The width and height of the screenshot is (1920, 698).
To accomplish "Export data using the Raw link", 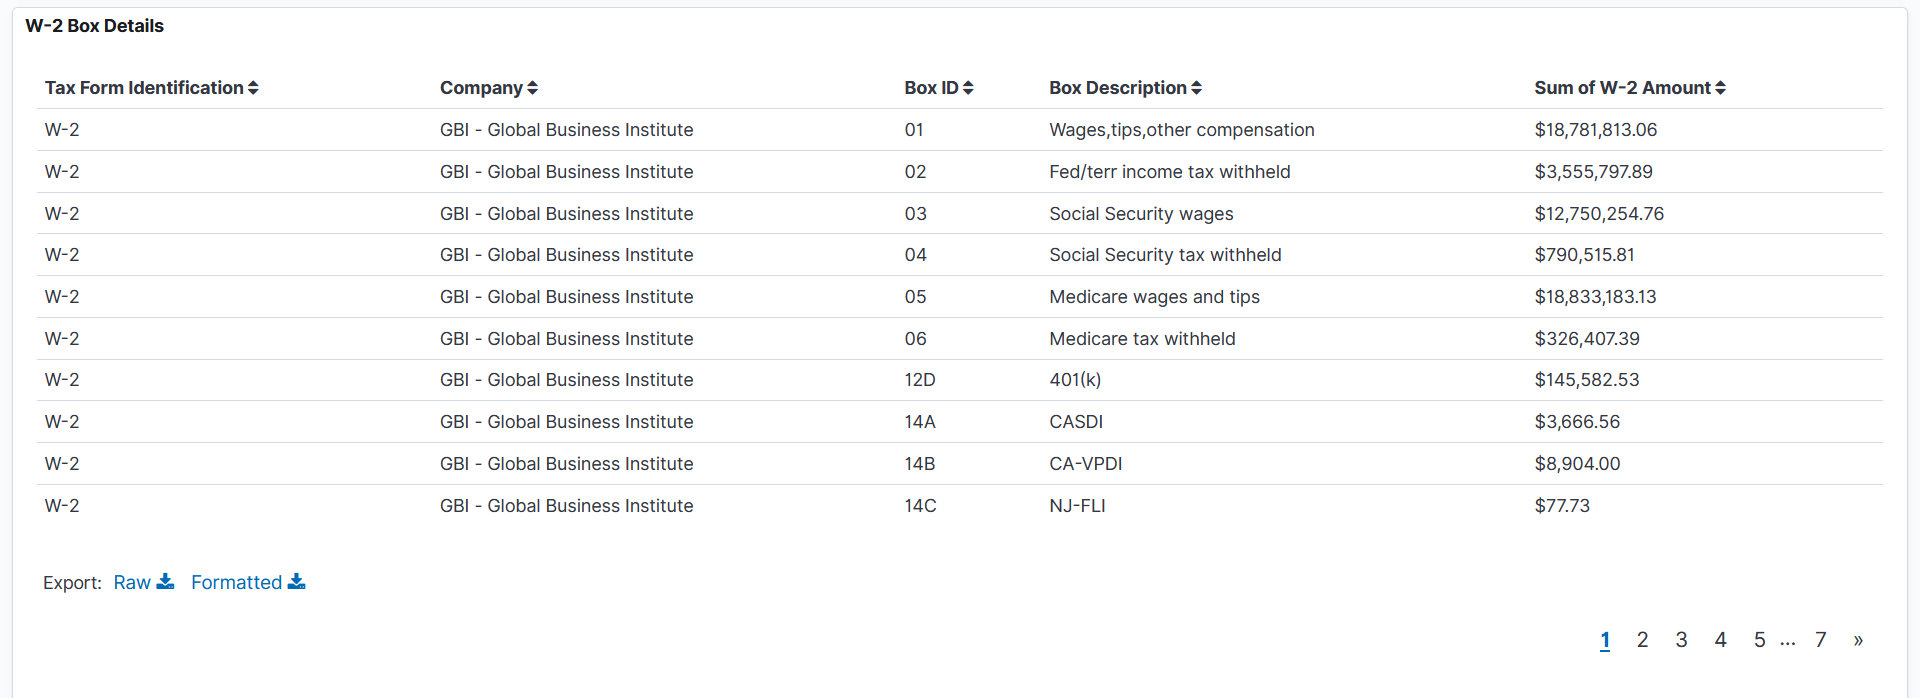I will pyautogui.click(x=131, y=582).
